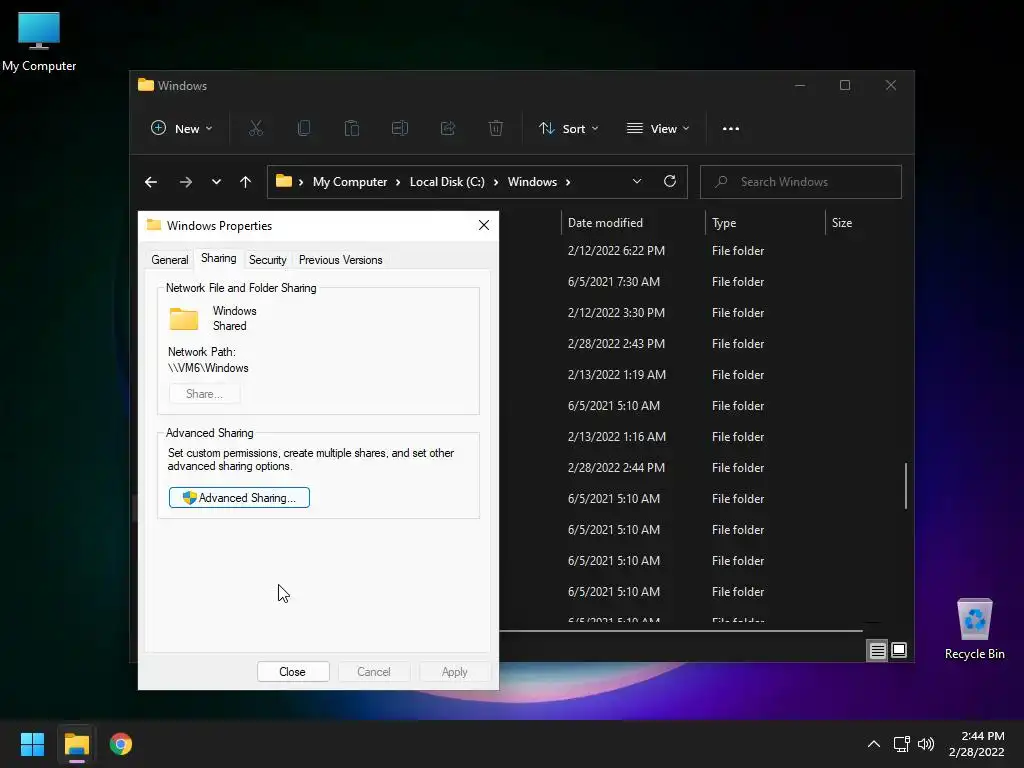Click the Share... button
The width and height of the screenshot is (1024, 768).
(x=204, y=394)
